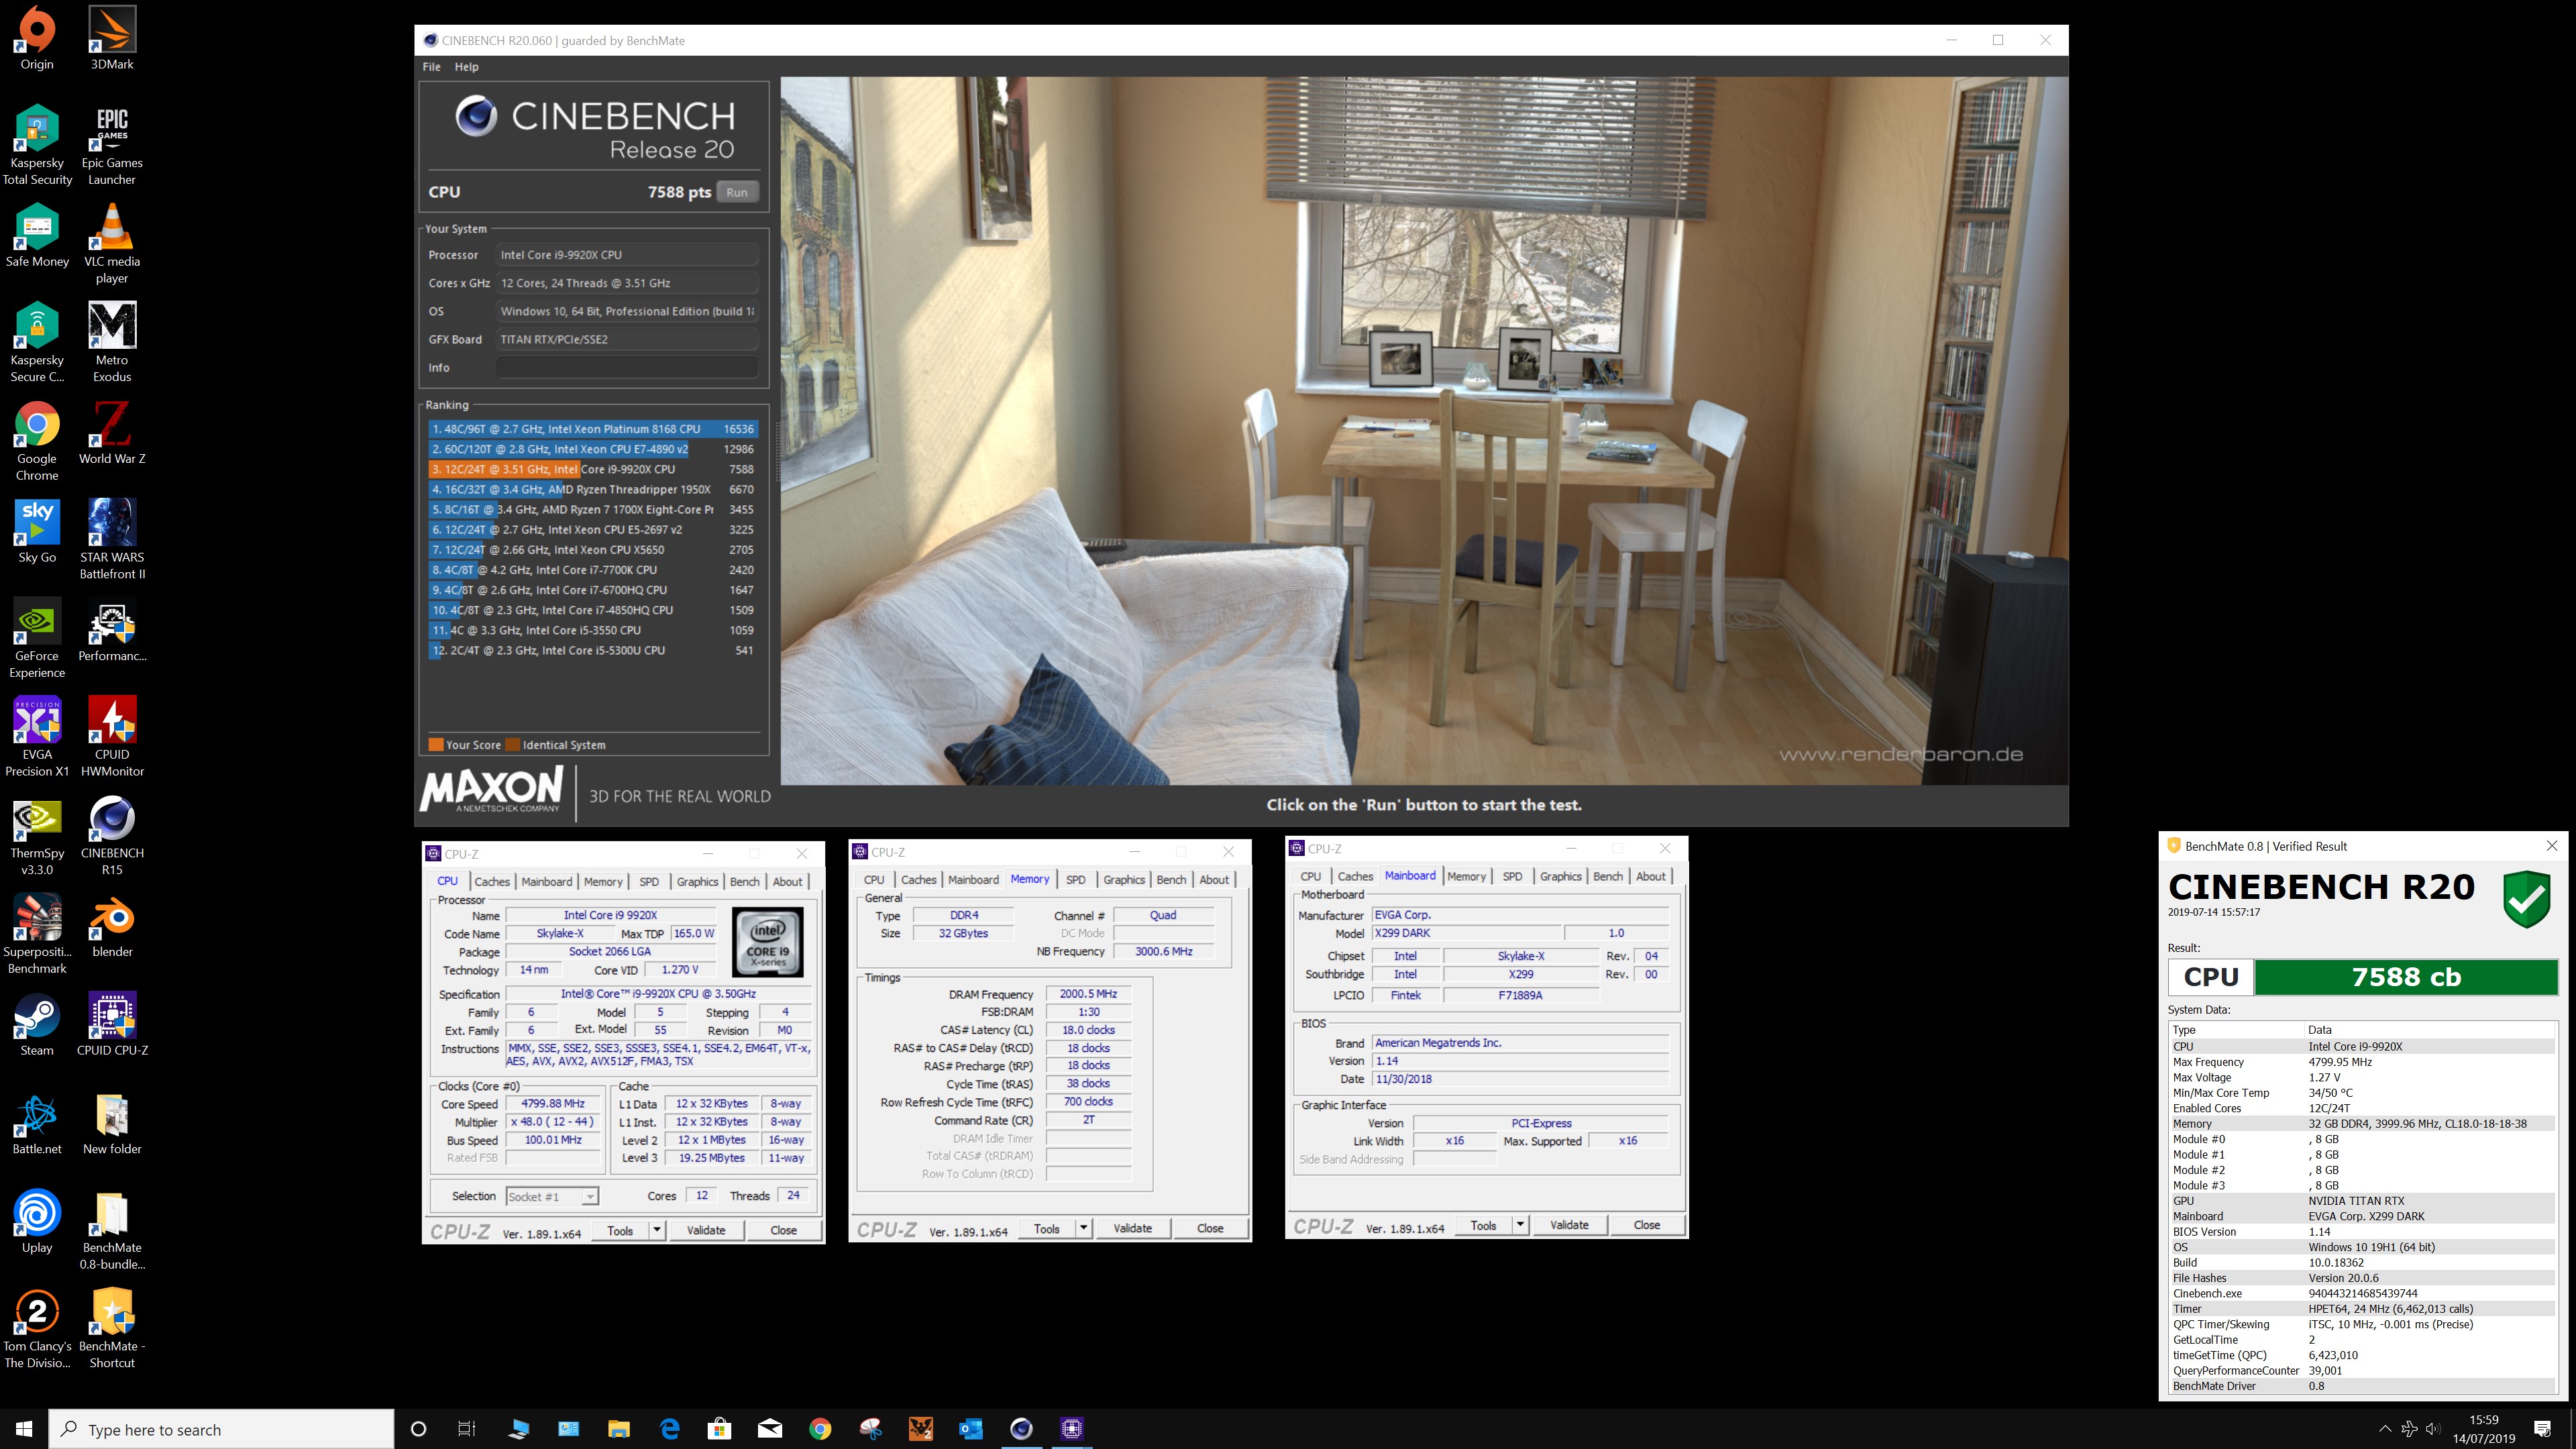
Task: Open the Cinebench Help menu
Action: [x=466, y=67]
